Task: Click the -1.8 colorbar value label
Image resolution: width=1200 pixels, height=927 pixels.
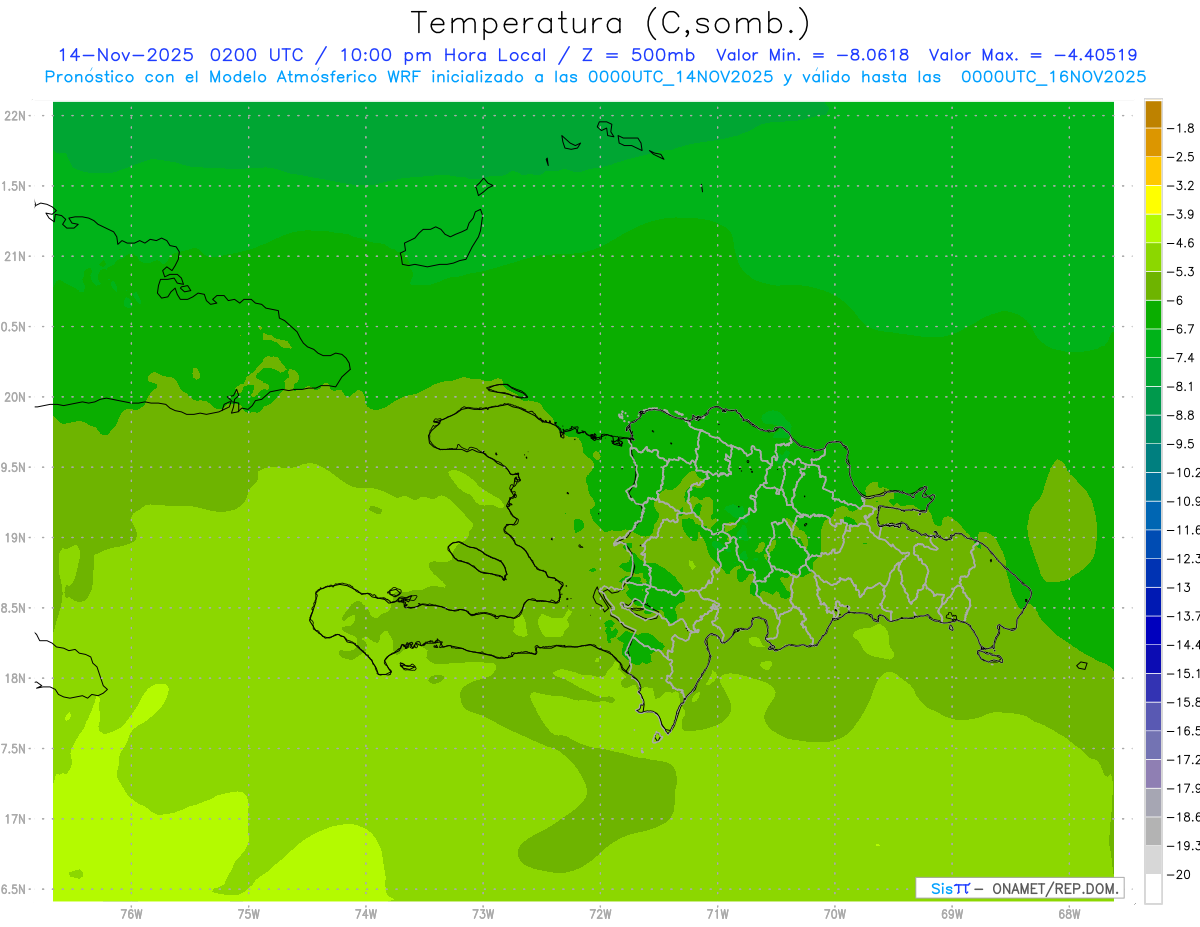Action: 1181,128
